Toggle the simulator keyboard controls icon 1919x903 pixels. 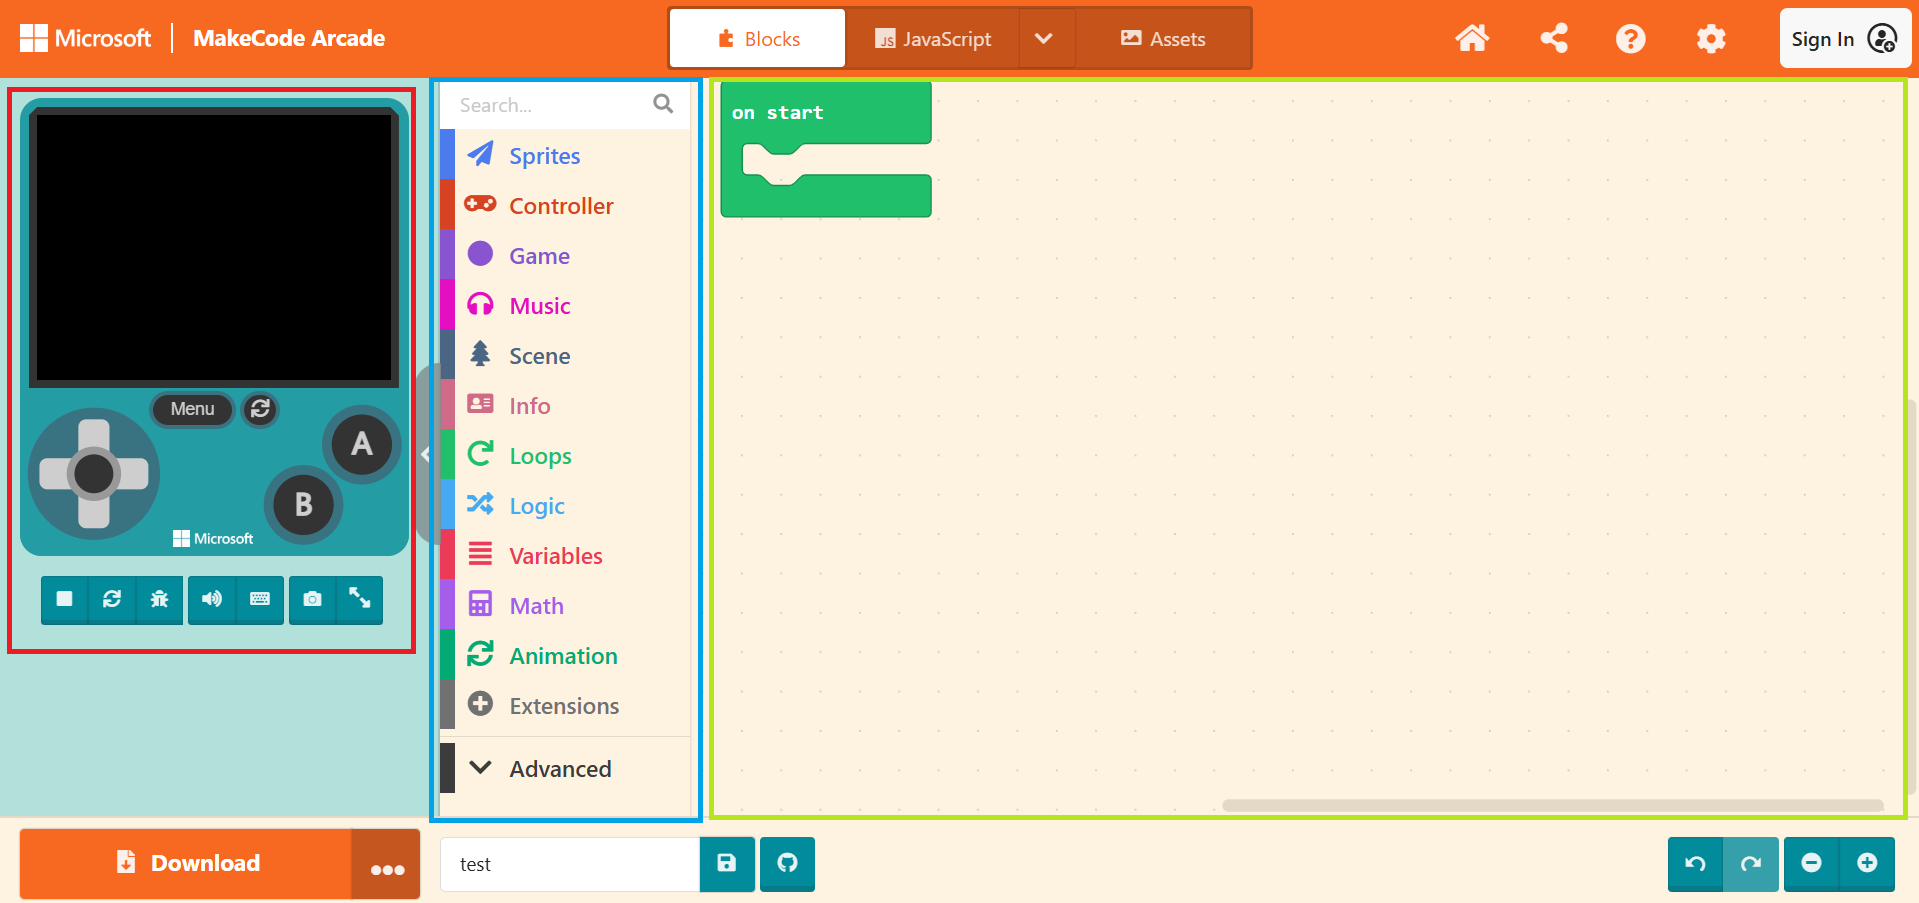tap(260, 599)
